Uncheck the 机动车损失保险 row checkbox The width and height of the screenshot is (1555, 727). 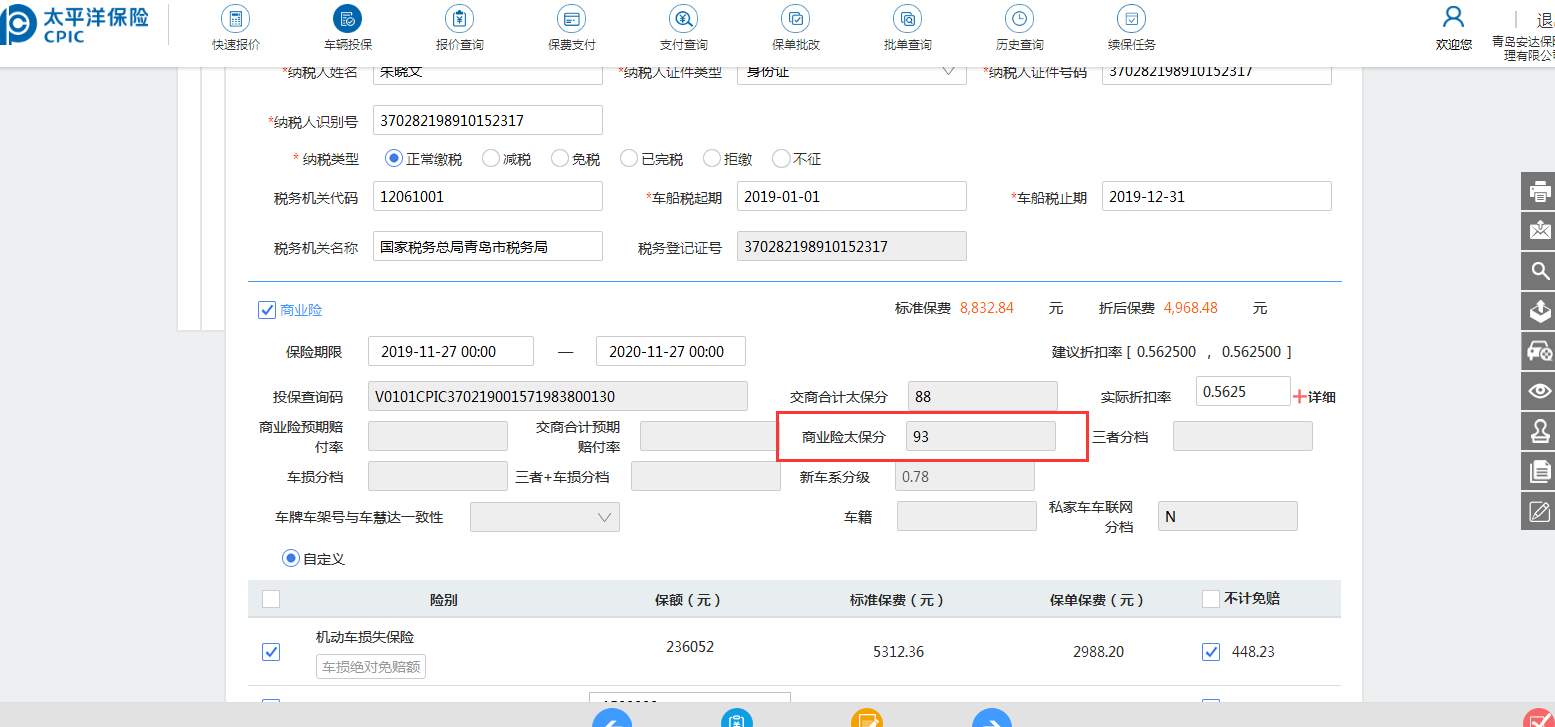pyautogui.click(x=271, y=652)
